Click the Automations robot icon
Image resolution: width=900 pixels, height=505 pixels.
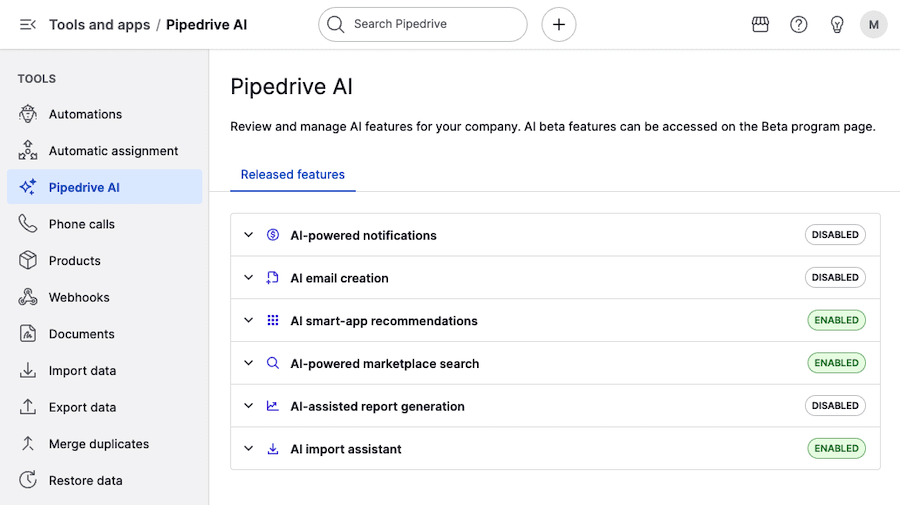coord(28,114)
